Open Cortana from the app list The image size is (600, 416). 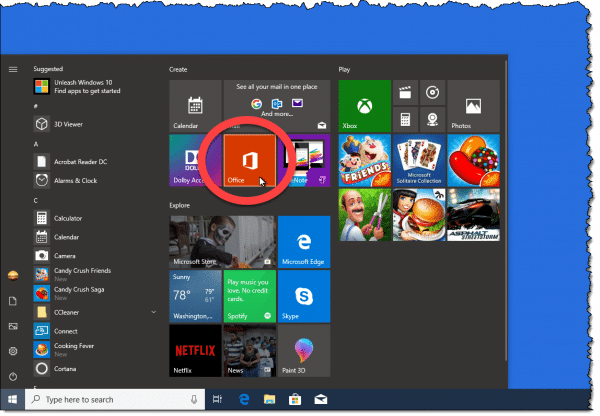tap(96, 369)
